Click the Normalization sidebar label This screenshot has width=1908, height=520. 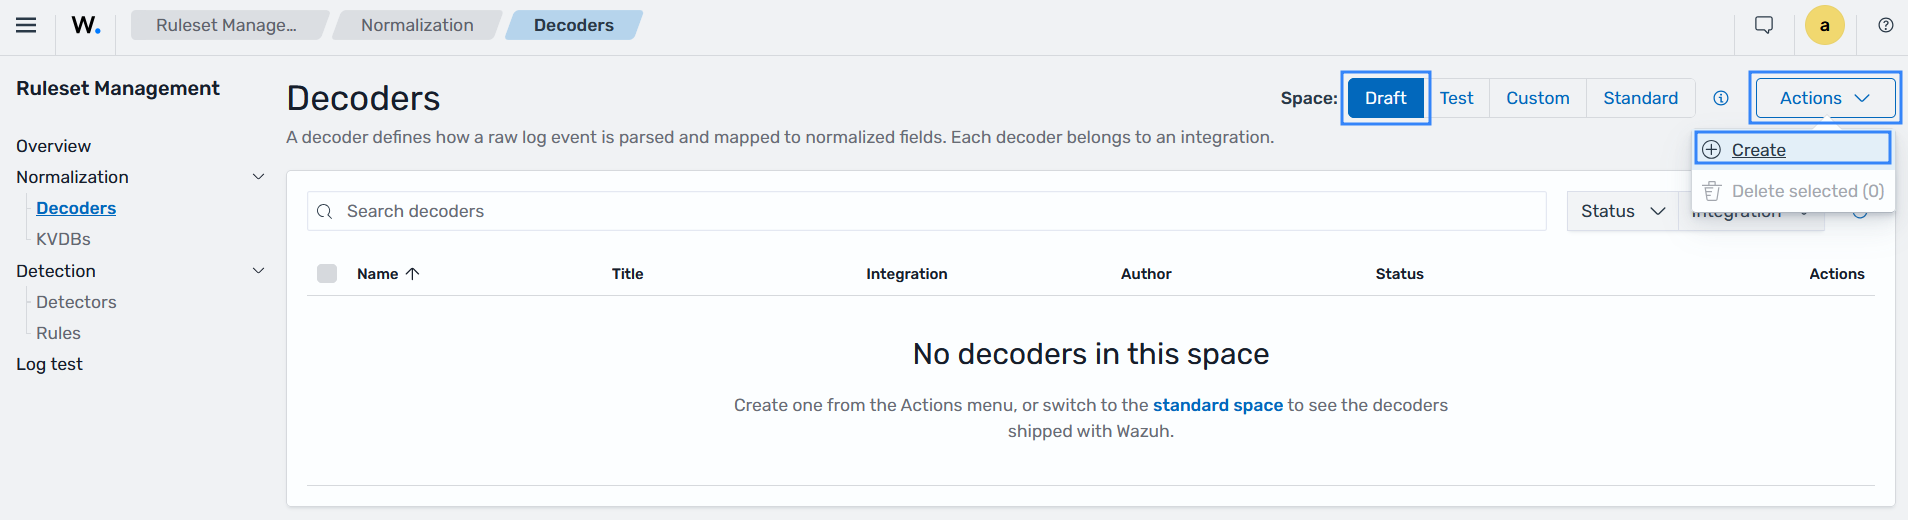click(72, 177)
